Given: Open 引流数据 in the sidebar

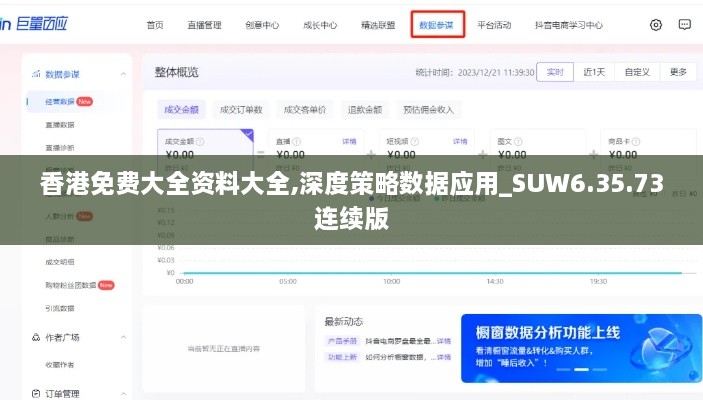Looking at the screenshot, I should tap(60, 308).
